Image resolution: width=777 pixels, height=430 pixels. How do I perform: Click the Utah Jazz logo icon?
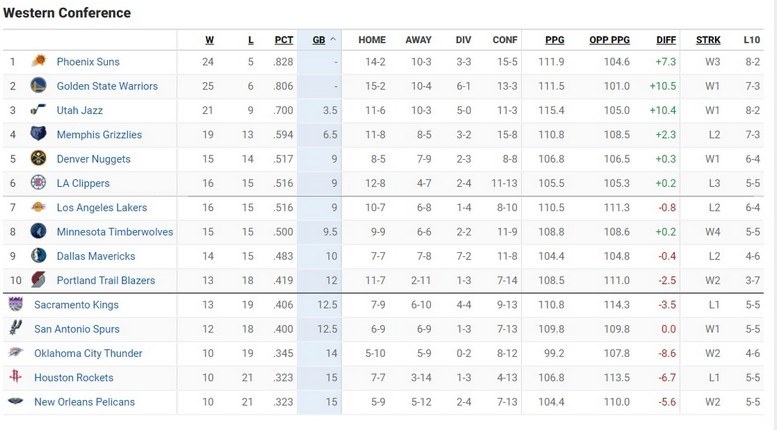pyautogui.click(x=39, y=110)
